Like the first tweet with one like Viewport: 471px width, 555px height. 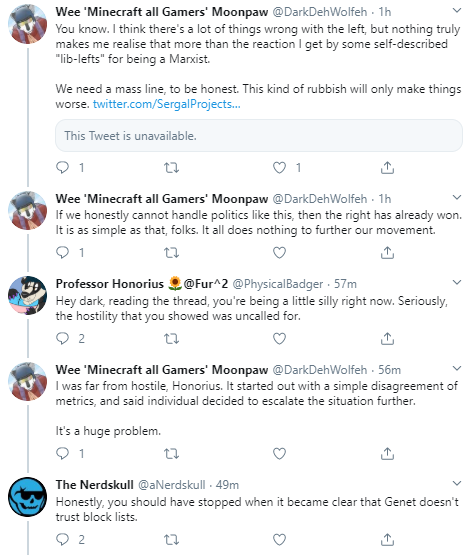pos(279,167)
